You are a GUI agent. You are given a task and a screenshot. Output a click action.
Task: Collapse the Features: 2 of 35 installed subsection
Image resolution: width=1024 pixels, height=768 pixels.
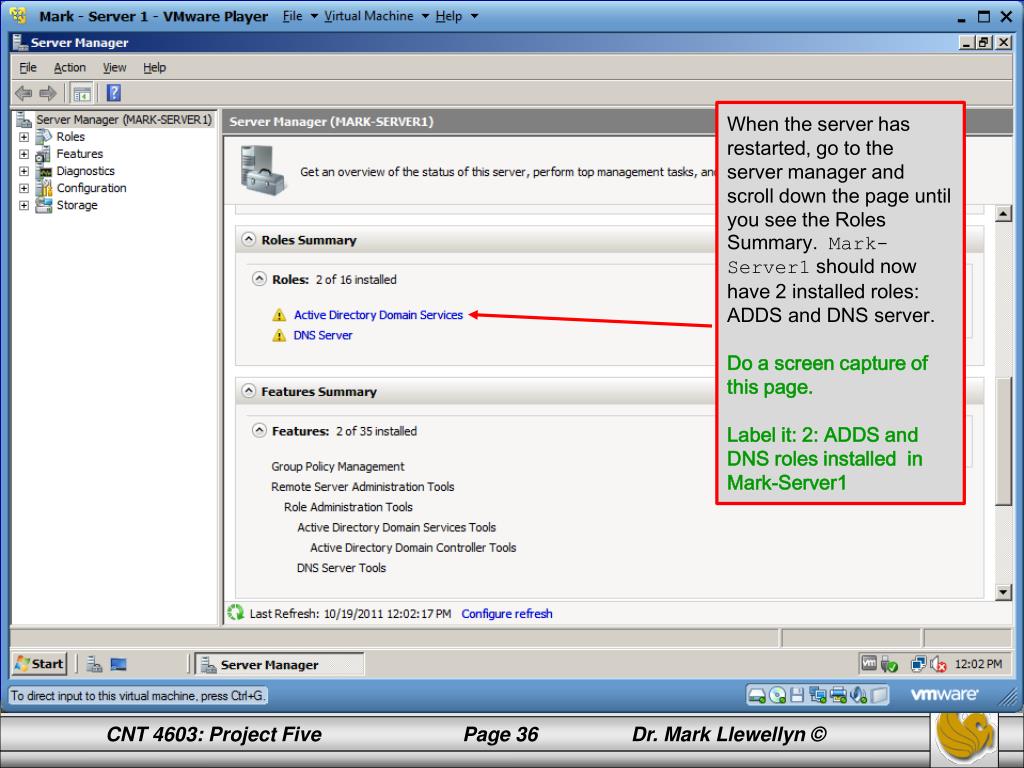(259, 430)
